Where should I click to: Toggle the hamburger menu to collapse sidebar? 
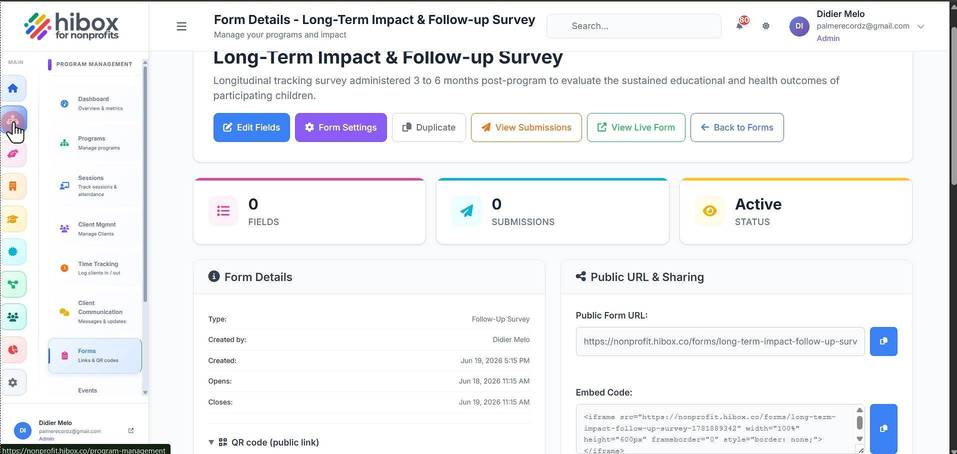(181, 26)
